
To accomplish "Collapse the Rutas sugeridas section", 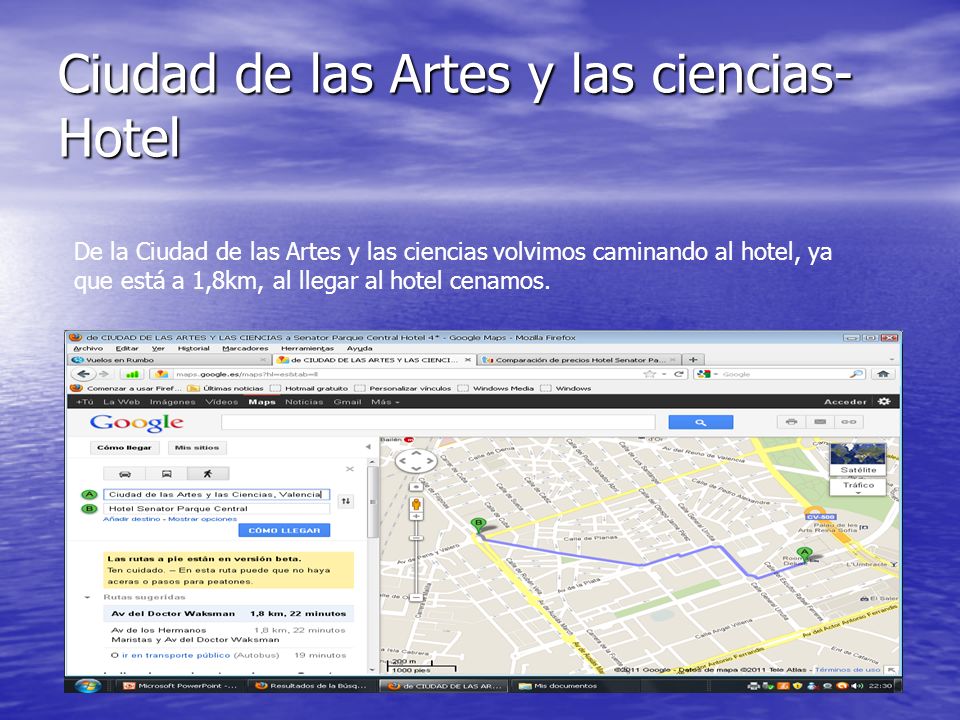I will coord(88,597).
